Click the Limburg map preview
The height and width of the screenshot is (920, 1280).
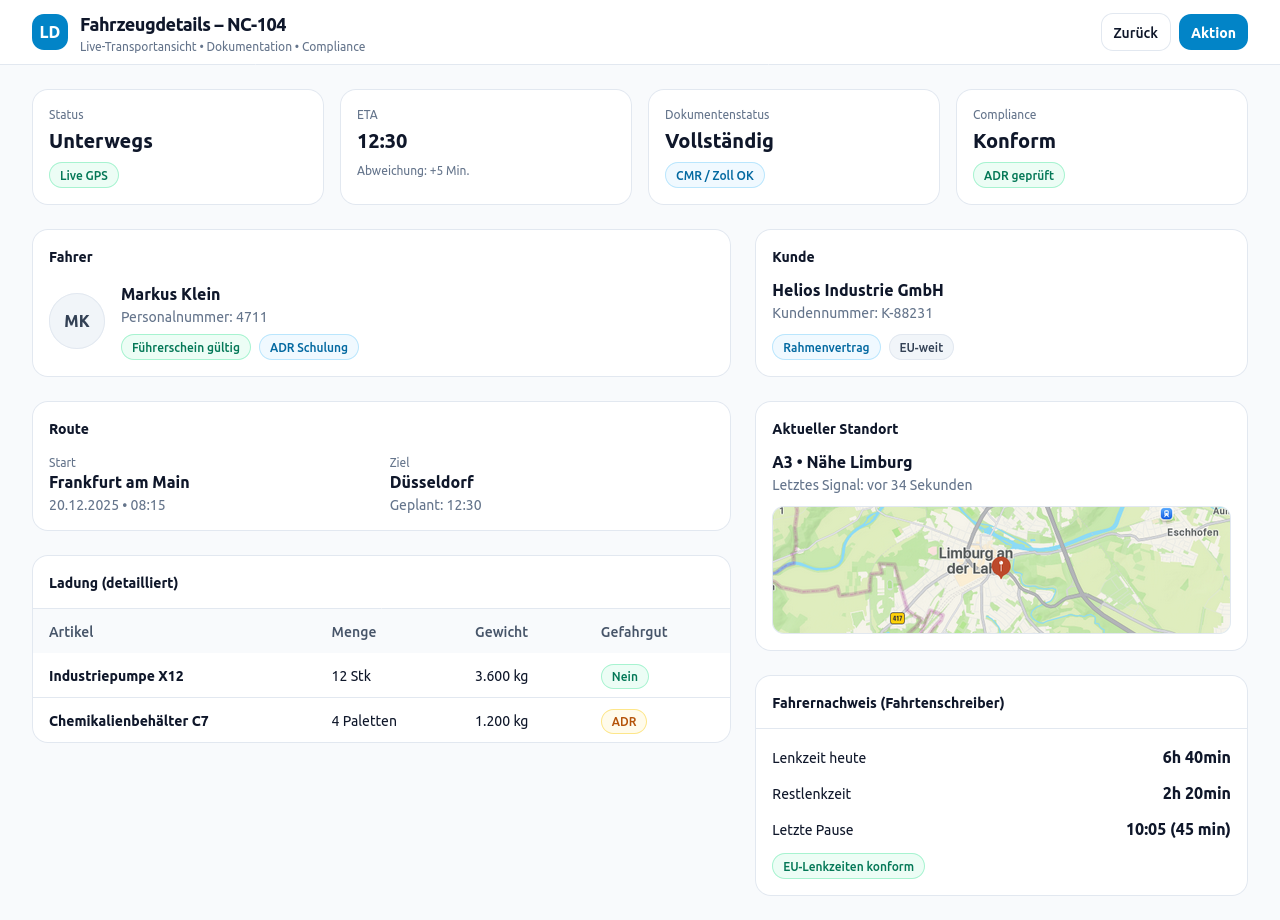pos(1001,570)
